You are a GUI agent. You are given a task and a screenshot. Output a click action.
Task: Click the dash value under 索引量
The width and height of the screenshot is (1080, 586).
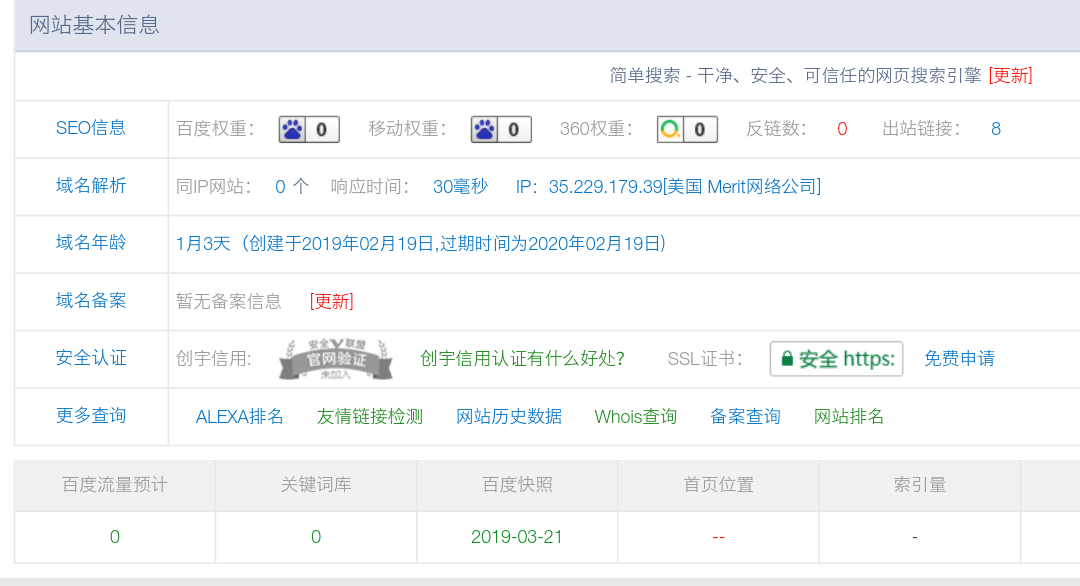[915, 537]
